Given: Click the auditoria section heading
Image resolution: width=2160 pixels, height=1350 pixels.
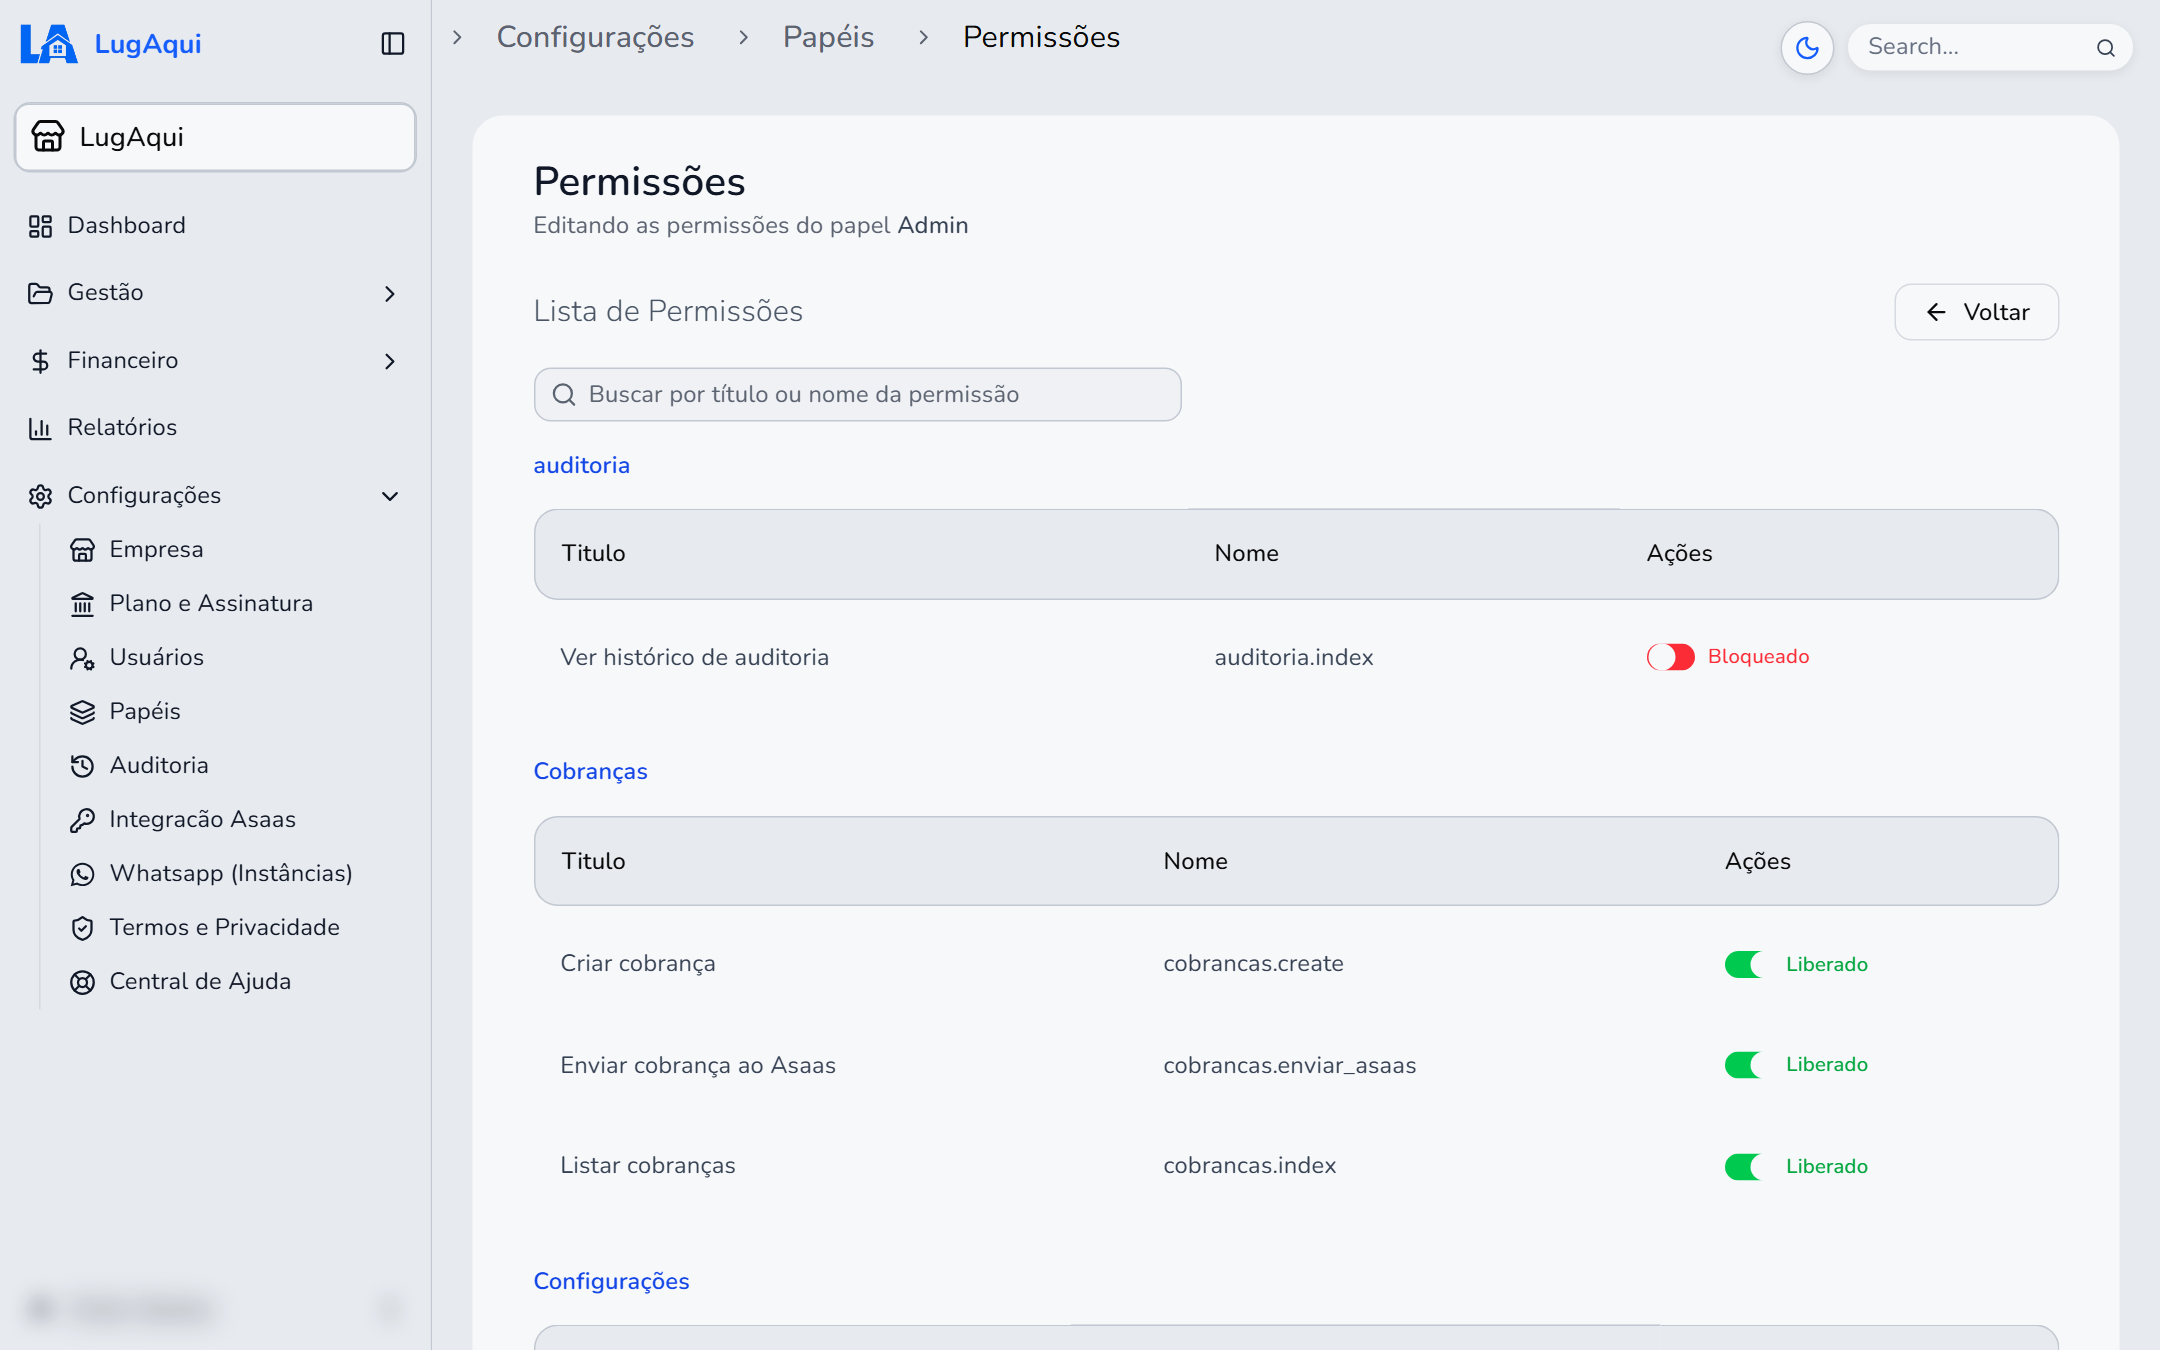Looking at the screenshot, I should [x=581, y=465].
